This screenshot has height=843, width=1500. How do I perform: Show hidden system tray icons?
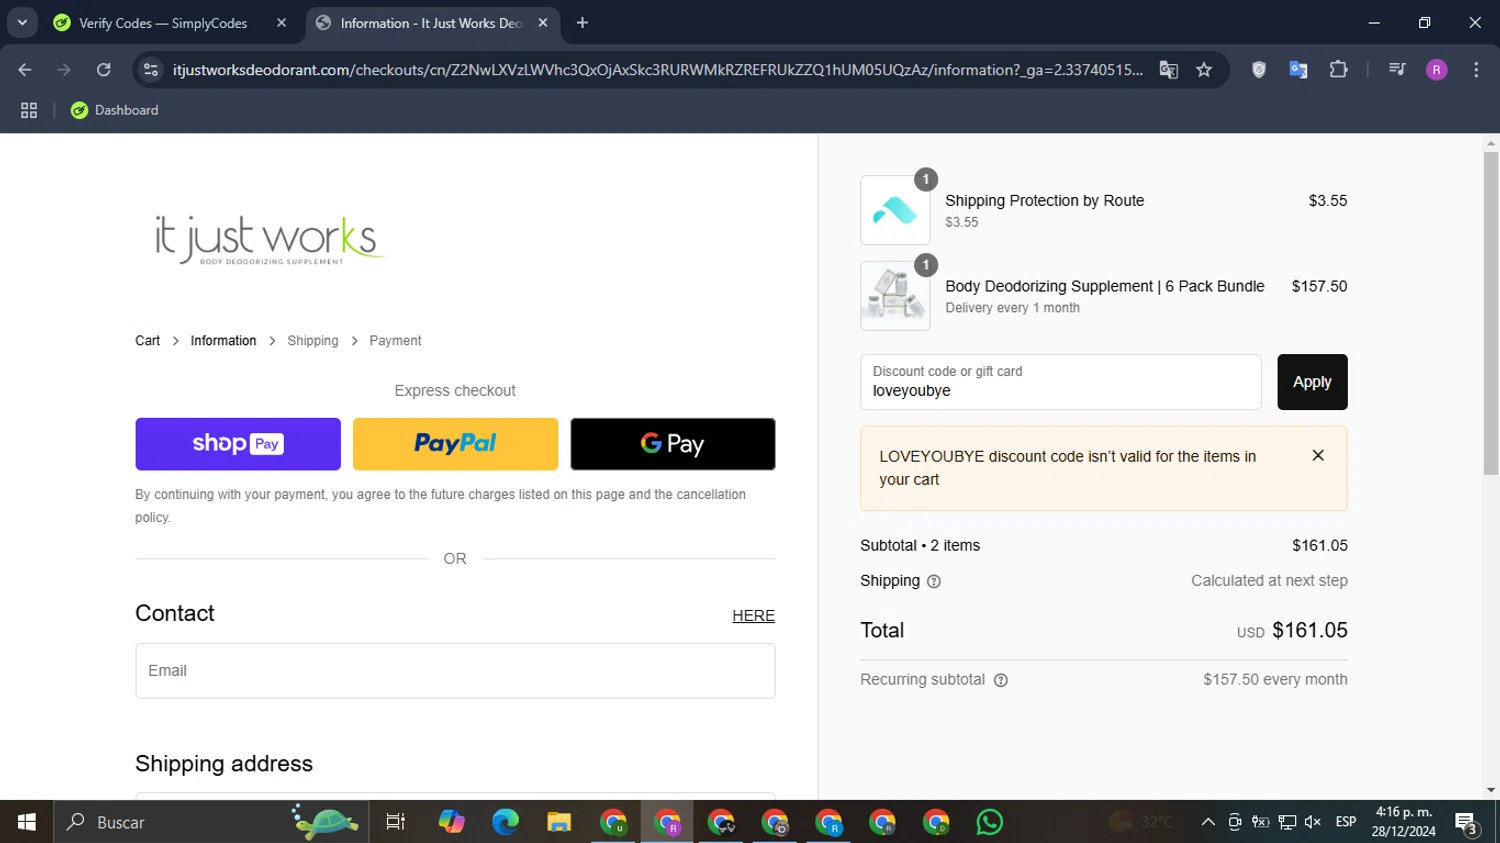[1208, 822]
